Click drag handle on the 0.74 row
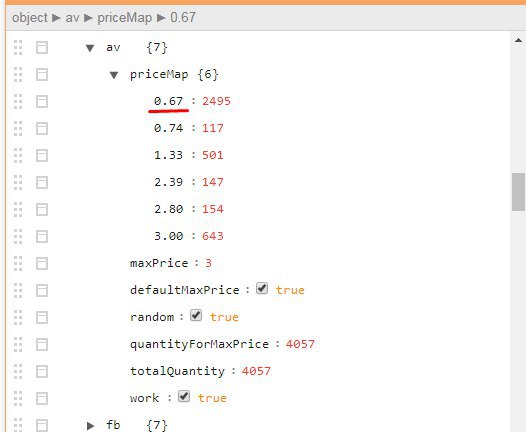Image resolution: width=526 pixels, height=432 pixels. coord(18,128)
